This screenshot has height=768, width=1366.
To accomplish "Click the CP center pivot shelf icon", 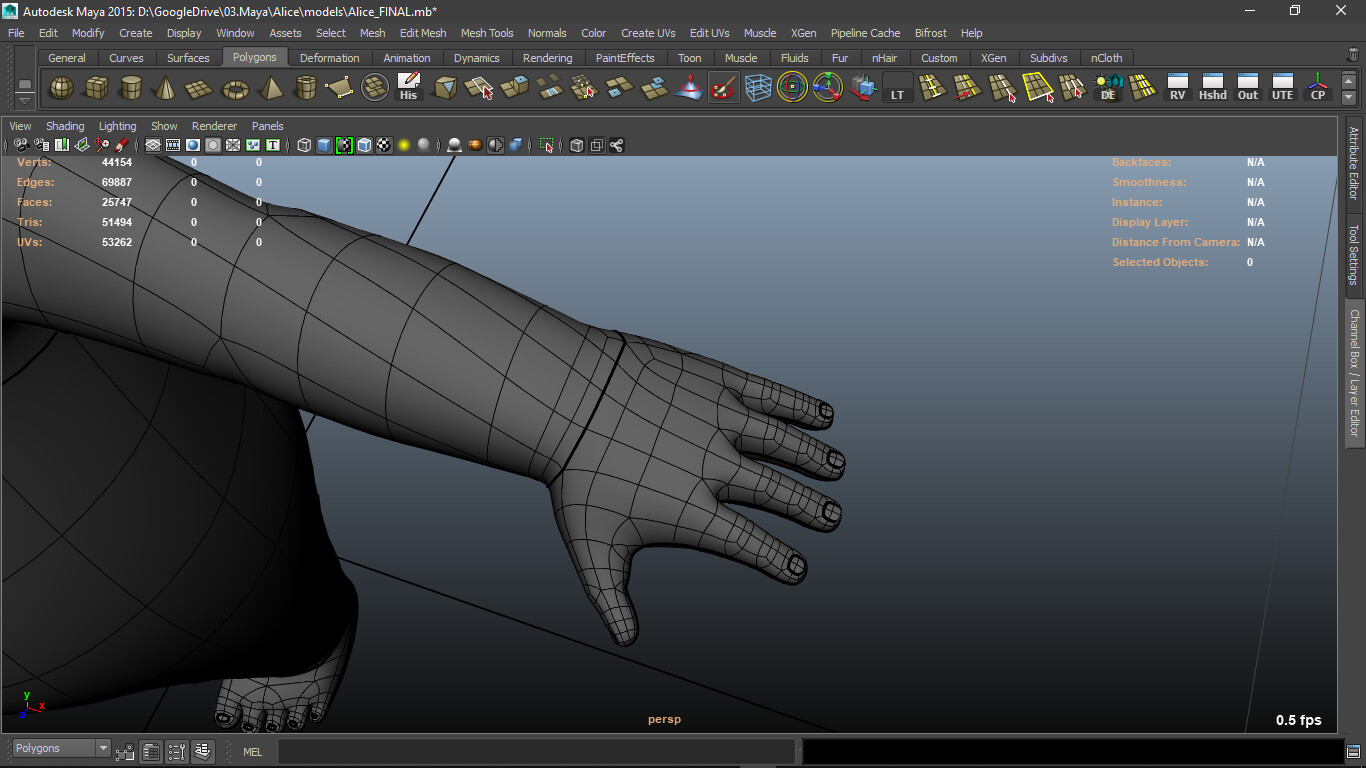I will (1318, 88).
